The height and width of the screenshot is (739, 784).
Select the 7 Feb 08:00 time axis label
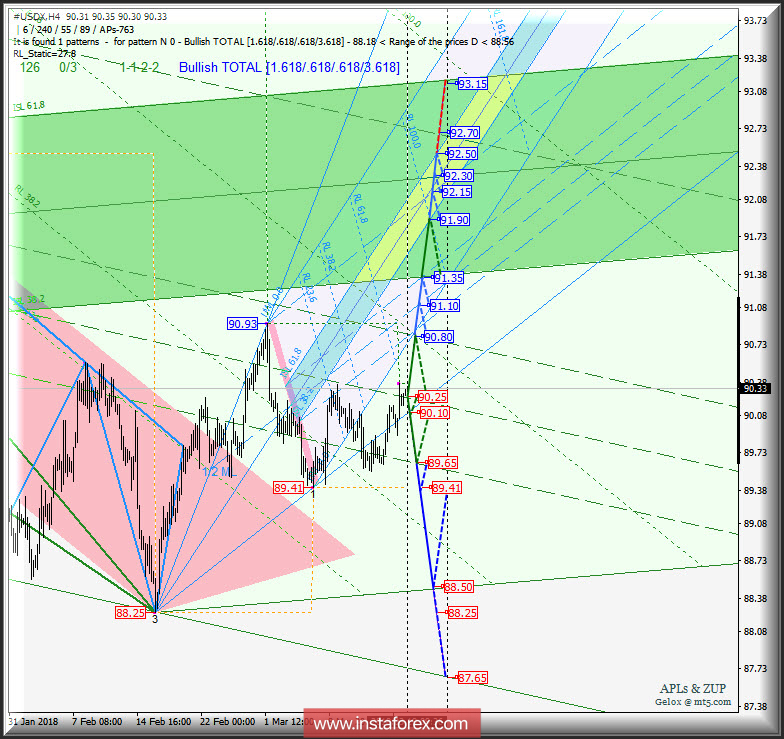[x=97, y=722]
